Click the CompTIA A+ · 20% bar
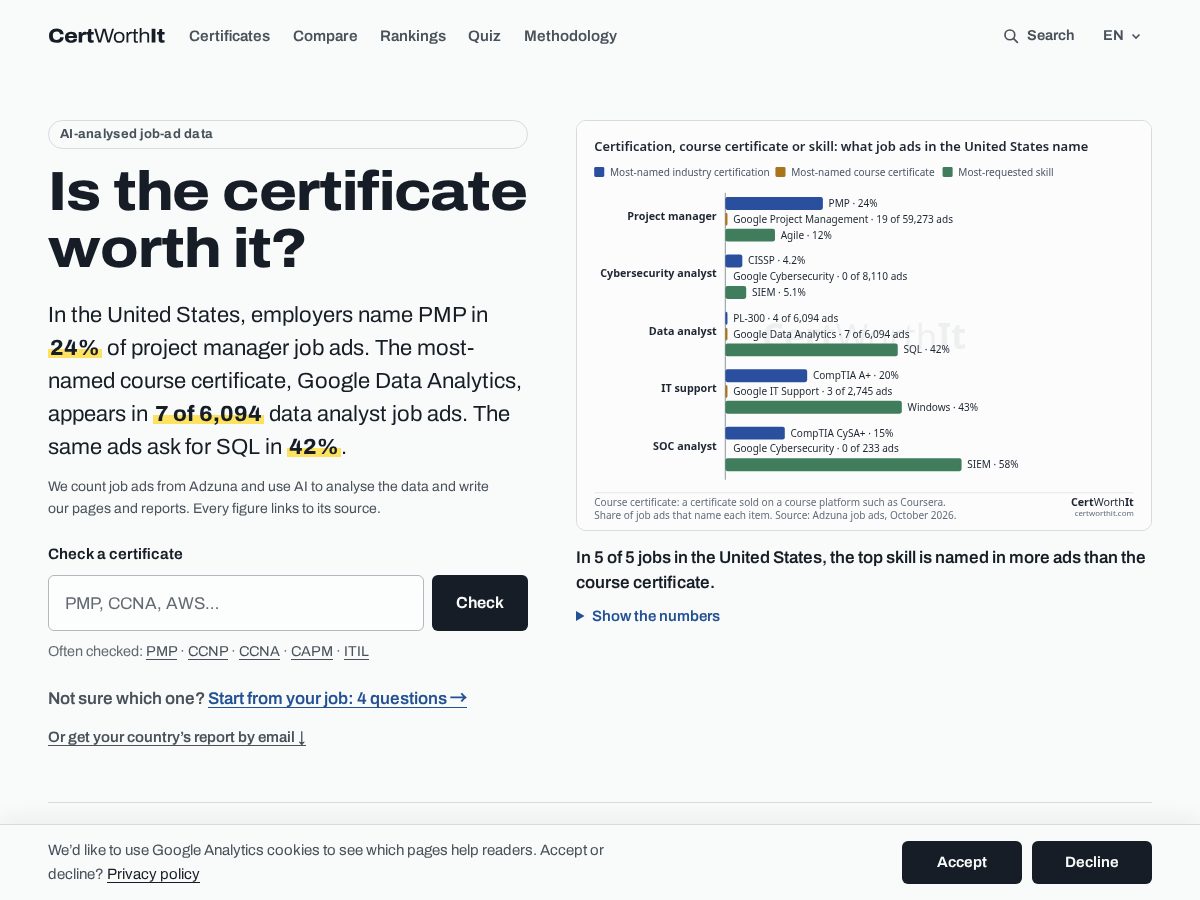Screen dimensions: 1200x900 click(766, 375)
